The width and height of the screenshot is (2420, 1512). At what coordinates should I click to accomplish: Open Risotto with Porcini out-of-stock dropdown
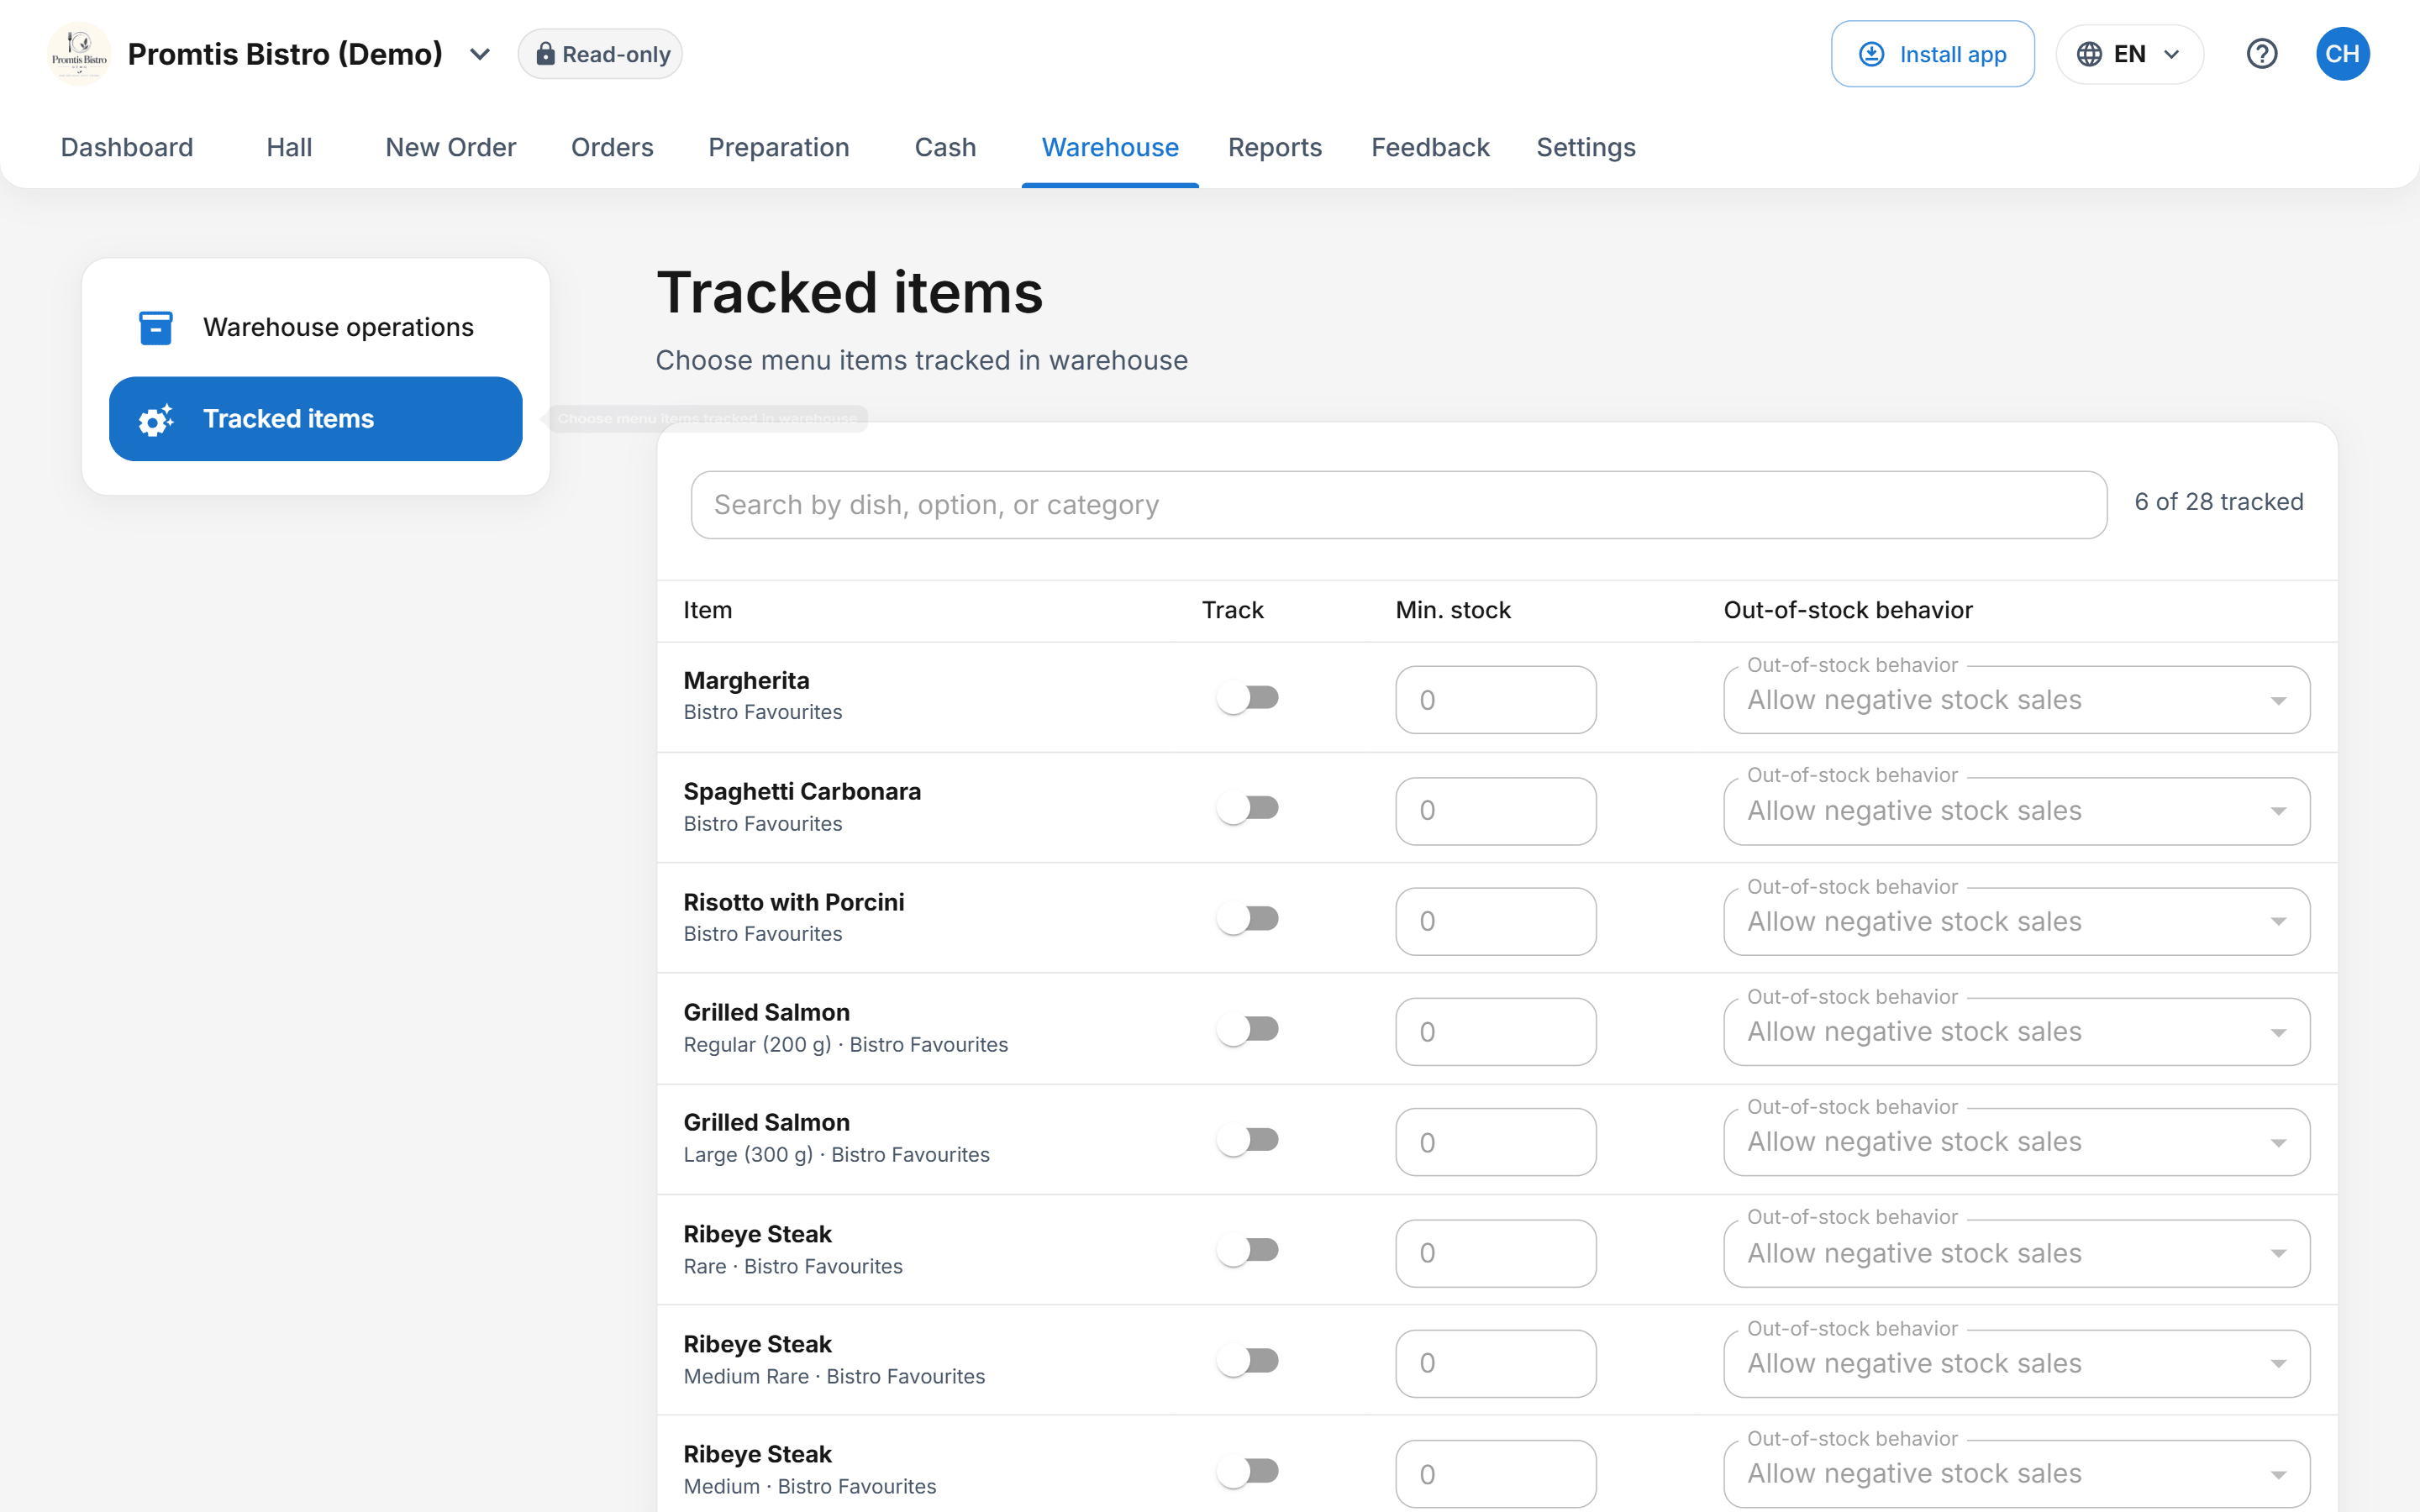[x=2016, y=921]
